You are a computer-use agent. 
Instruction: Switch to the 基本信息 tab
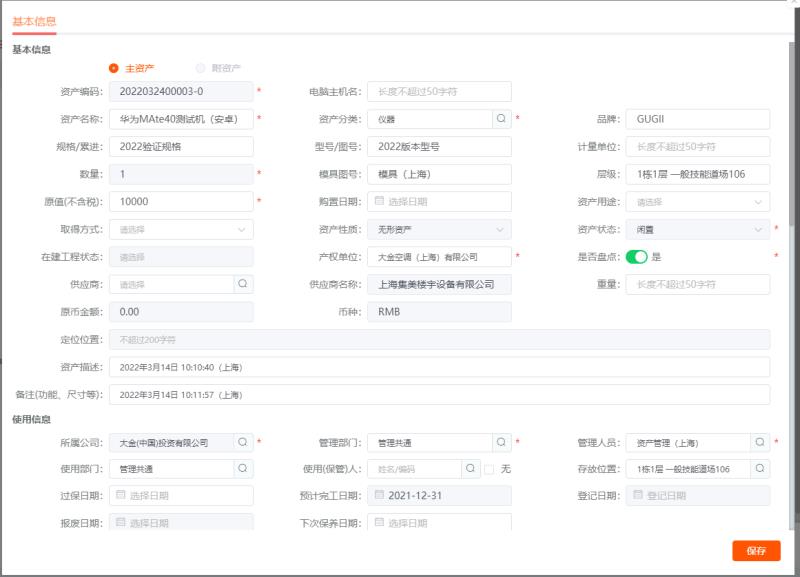[34, 21]
